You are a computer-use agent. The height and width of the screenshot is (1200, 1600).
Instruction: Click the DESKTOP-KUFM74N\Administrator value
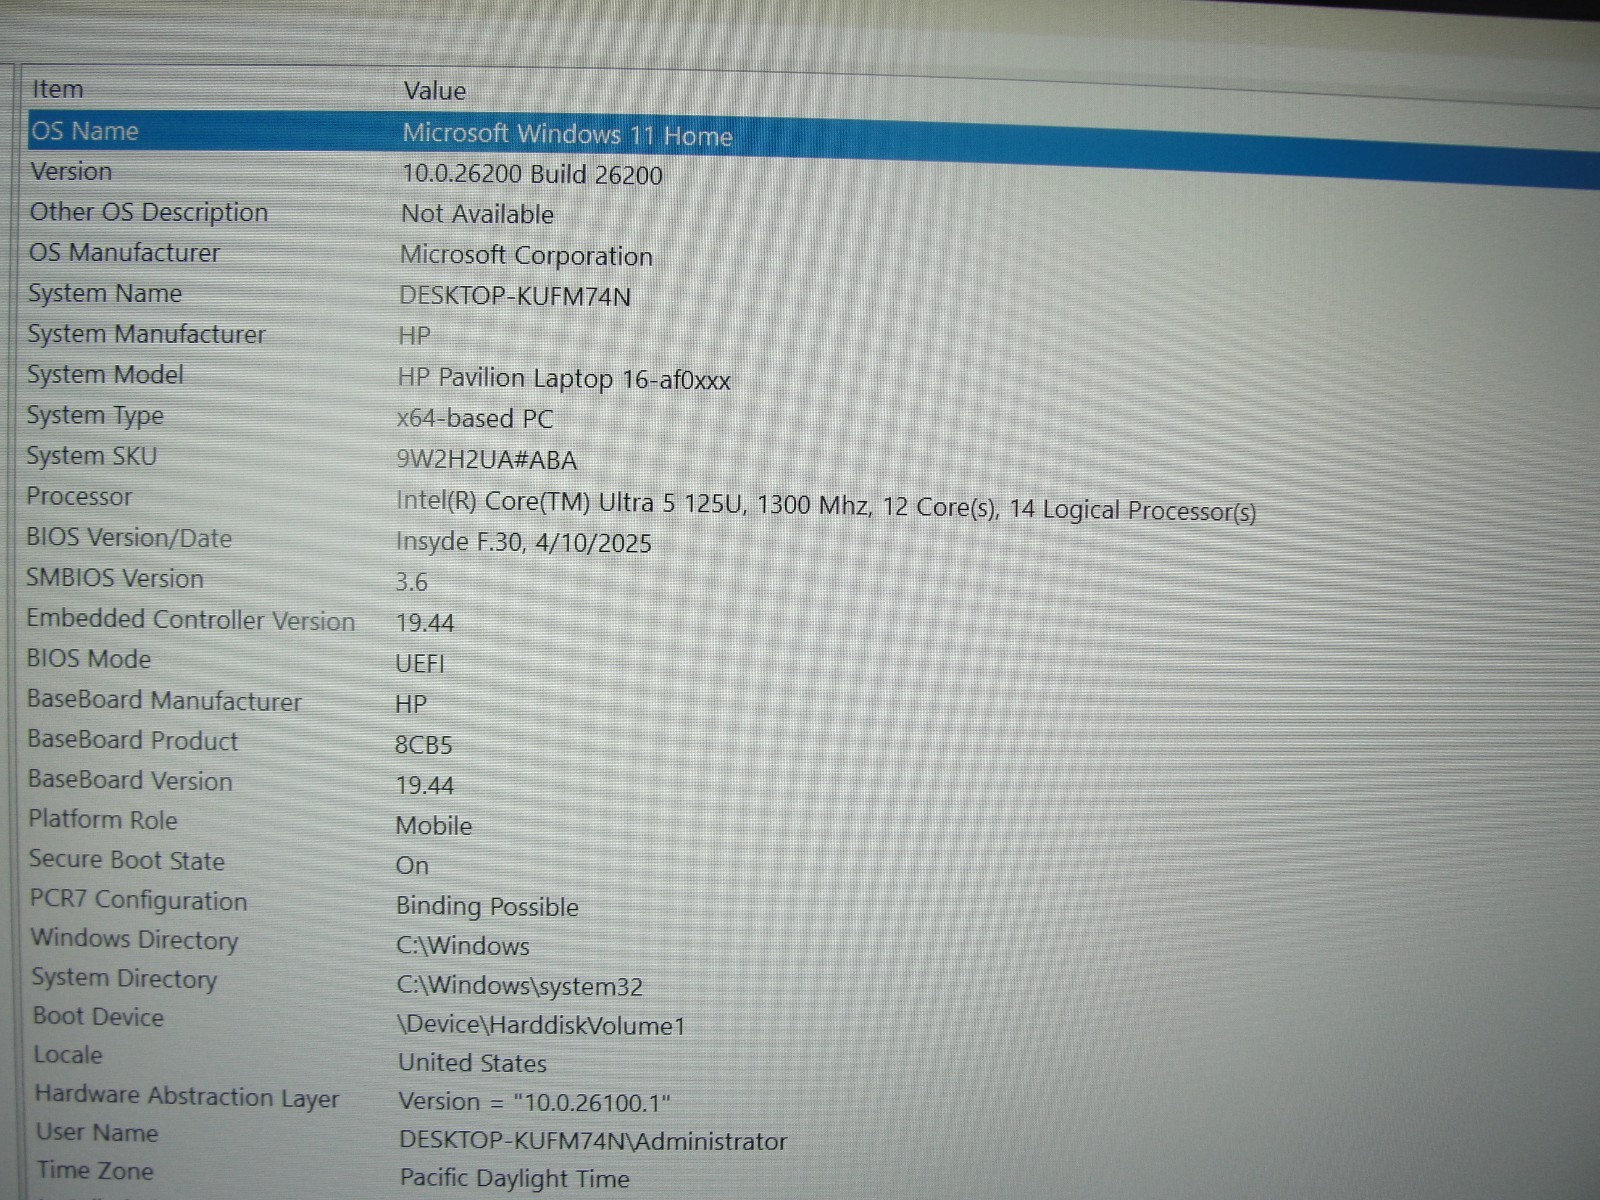pyautogui.click(x=593, y=1141)
